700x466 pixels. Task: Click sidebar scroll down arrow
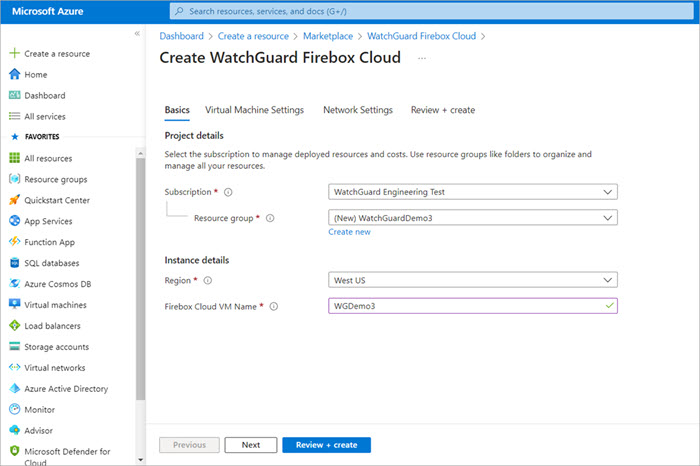140,459
